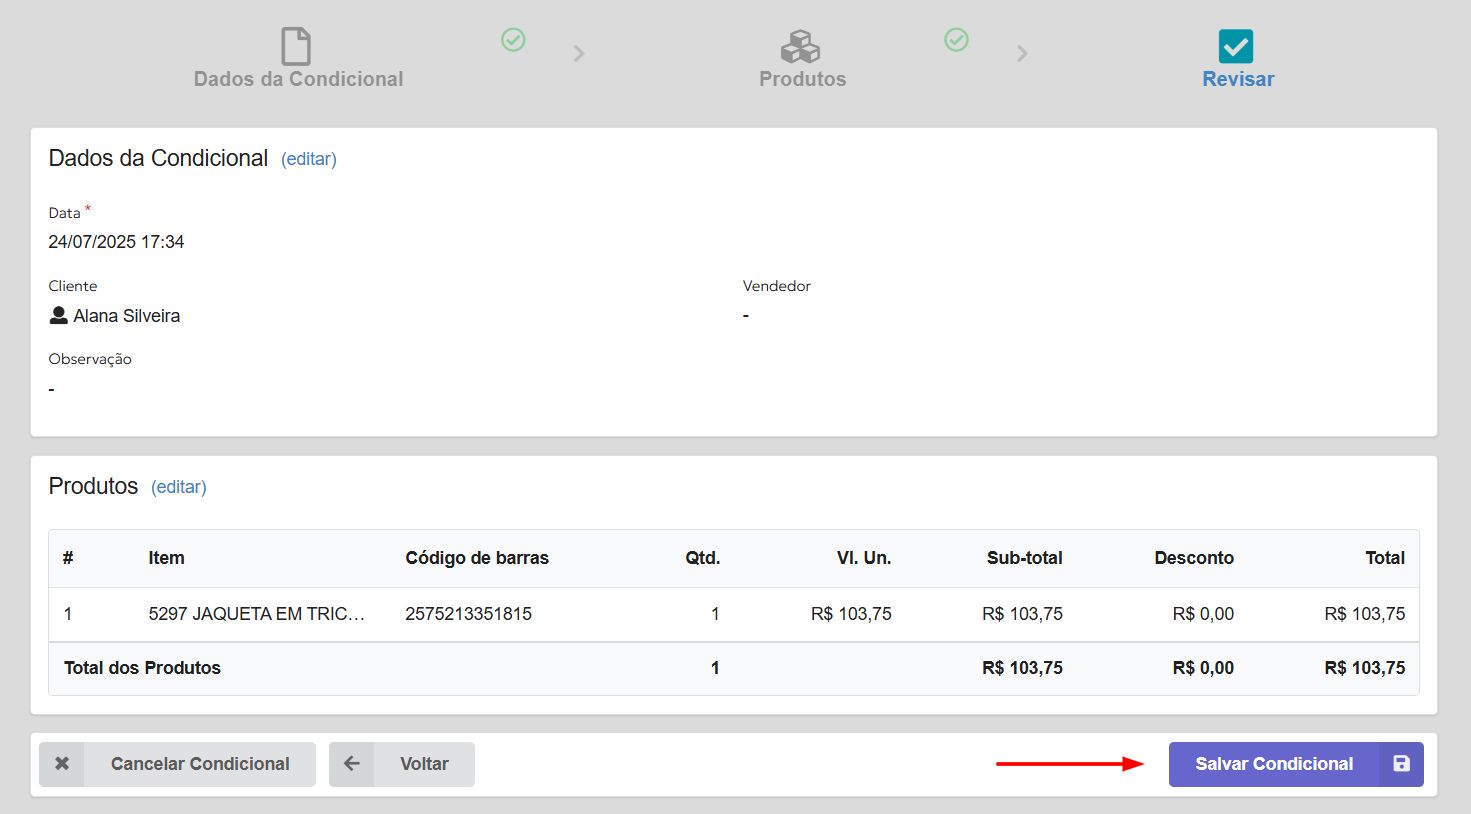
Task: Open editar link next to Dados da Condicional
Action: (x=309, y=159)
